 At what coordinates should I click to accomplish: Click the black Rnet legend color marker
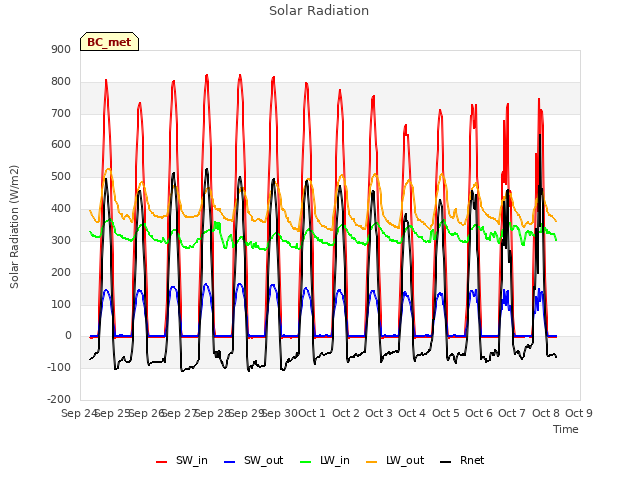tap(446, 462)
